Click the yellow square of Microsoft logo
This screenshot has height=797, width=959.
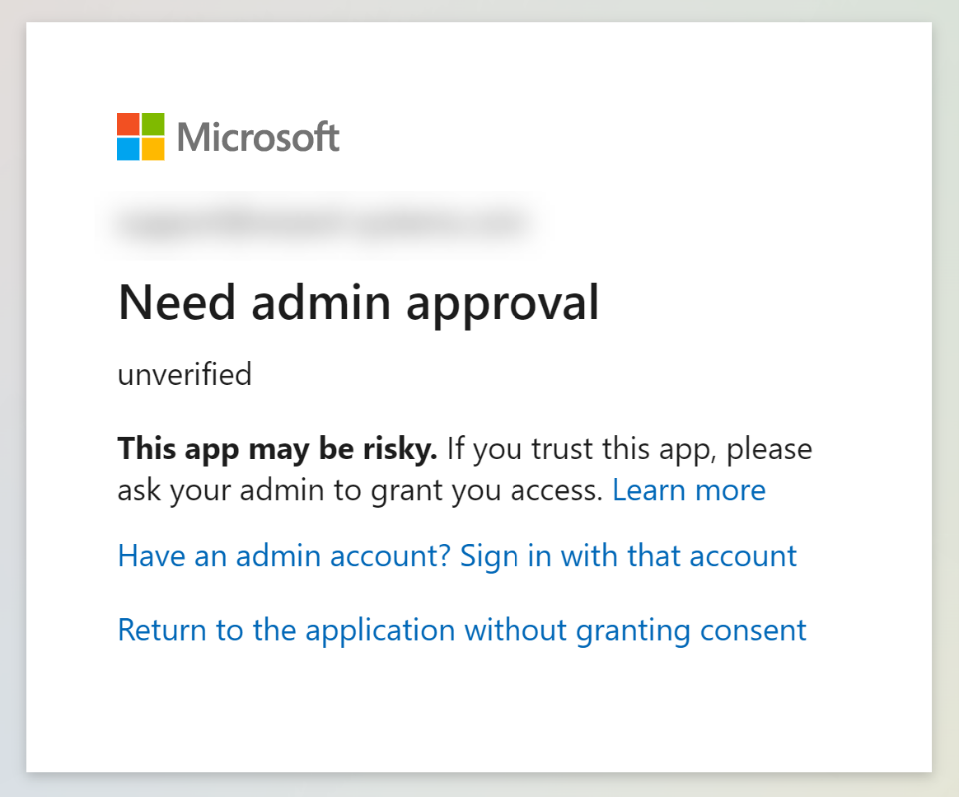[x=153, y=149]
